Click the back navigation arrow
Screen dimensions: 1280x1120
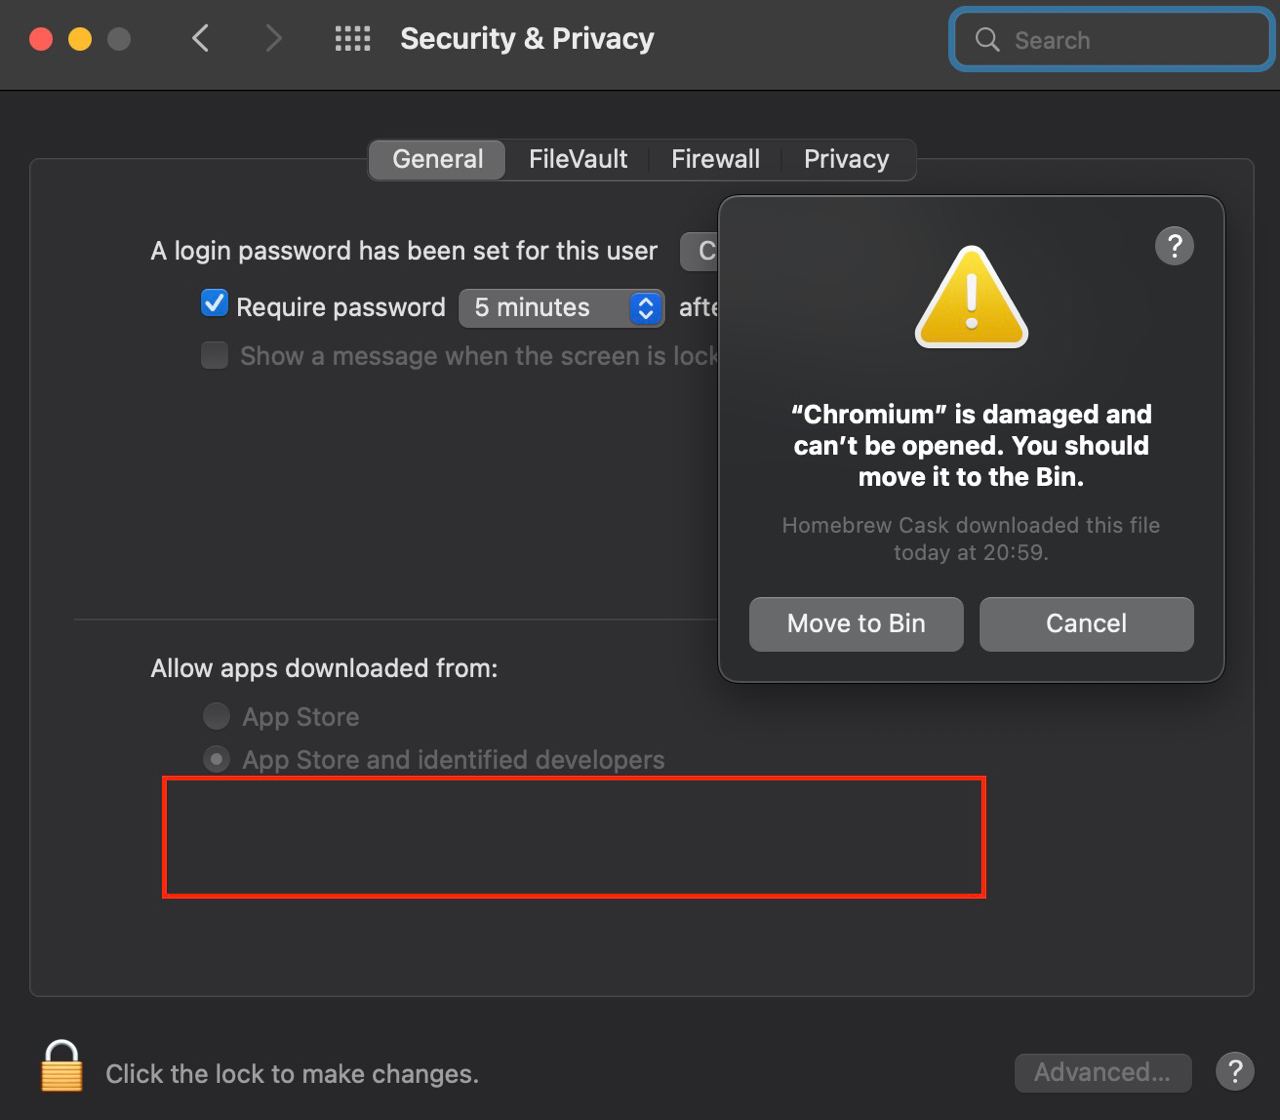(x=201, y=39)
